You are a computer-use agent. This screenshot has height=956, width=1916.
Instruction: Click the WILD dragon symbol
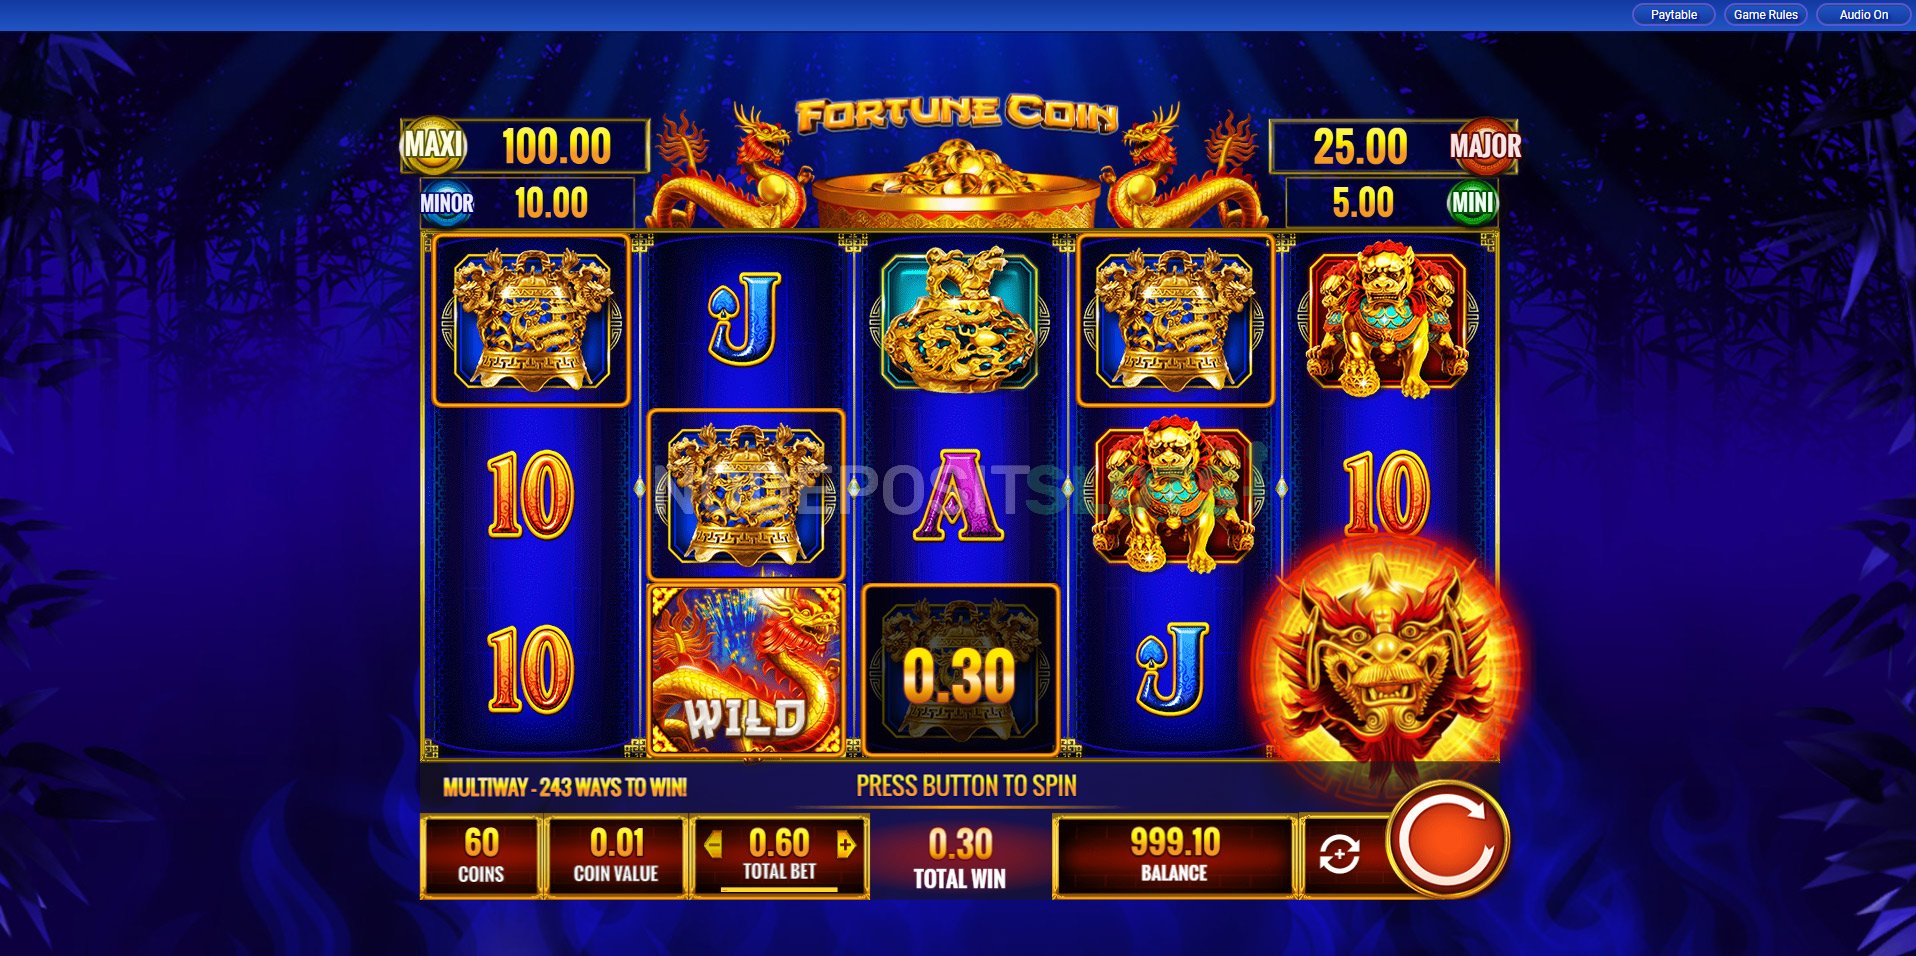[746, 670]
